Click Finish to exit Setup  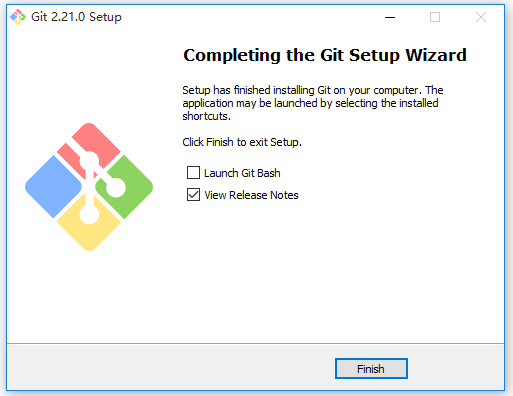tap(371, 369)
